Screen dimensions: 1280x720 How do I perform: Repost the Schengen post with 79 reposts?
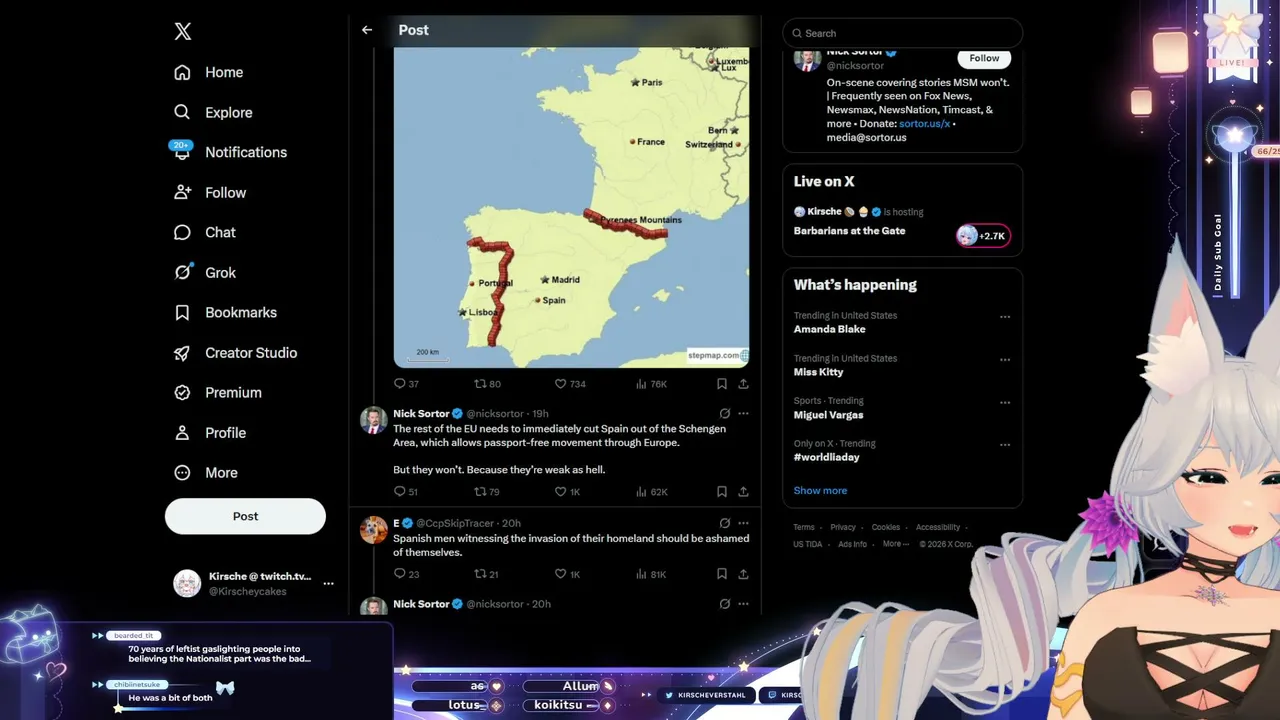tap(487, 492)
